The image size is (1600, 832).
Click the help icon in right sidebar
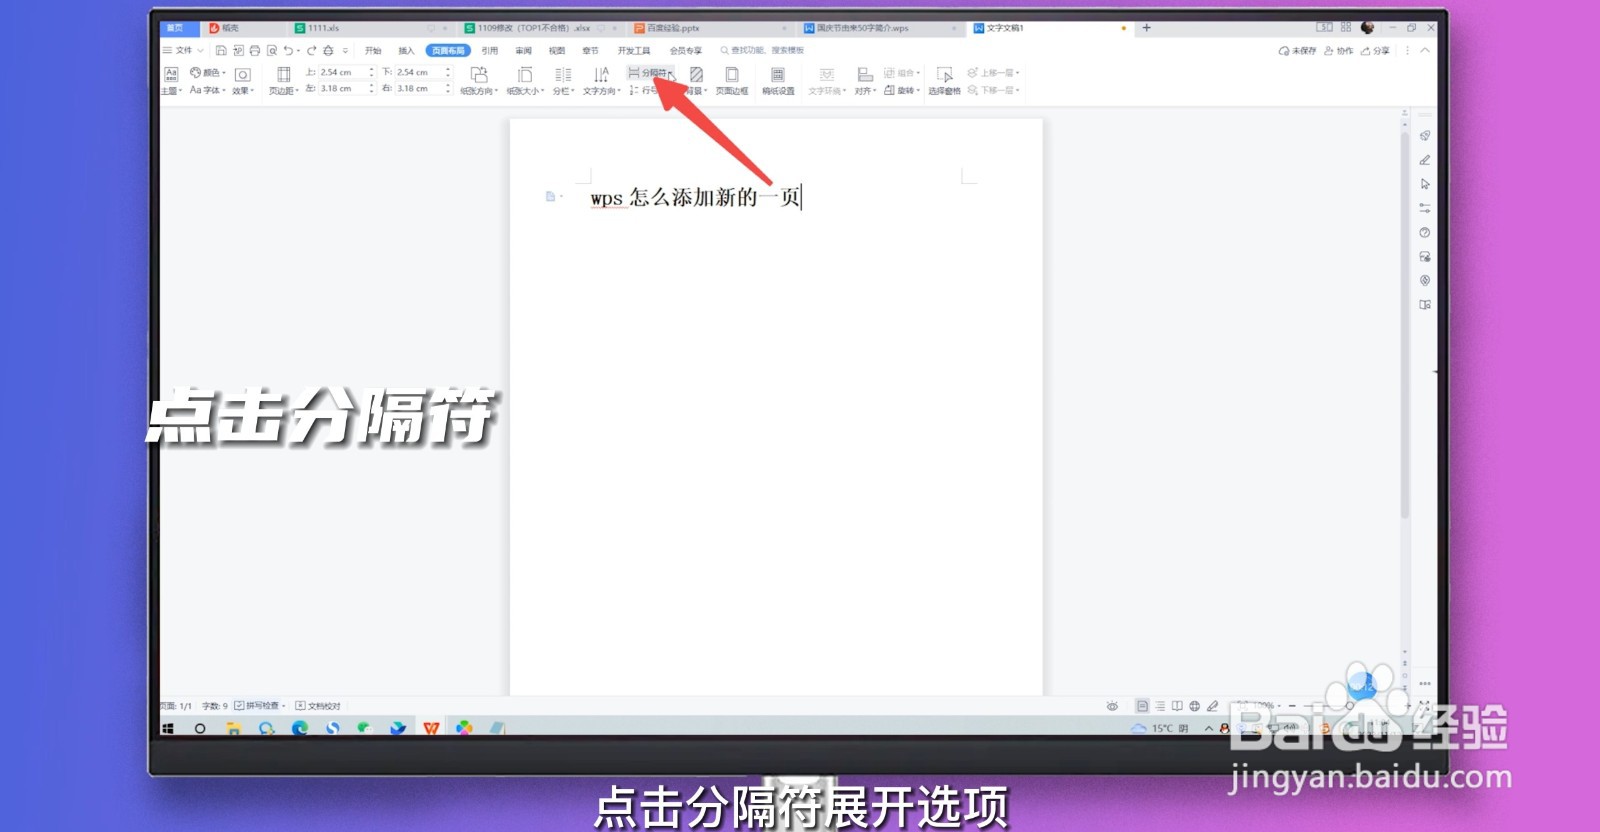1425,232
